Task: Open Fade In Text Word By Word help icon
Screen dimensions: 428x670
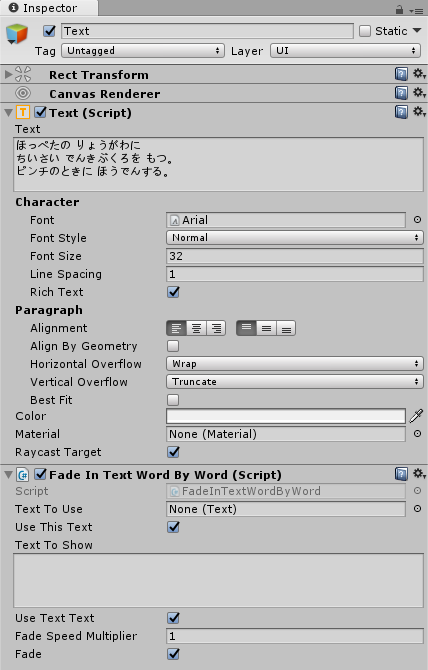Action: (x=401, y=474)
